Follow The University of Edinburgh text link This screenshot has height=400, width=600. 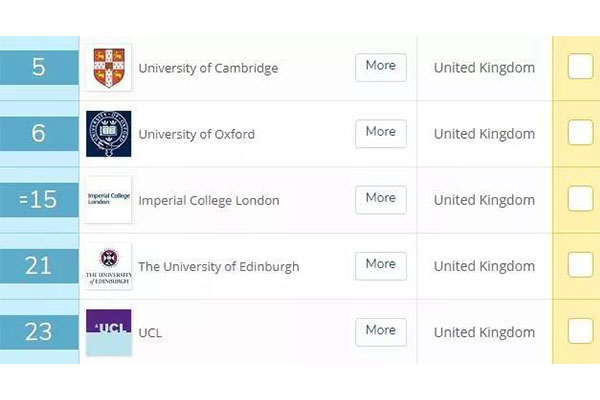pyautogui.click(x=219, y=267)
